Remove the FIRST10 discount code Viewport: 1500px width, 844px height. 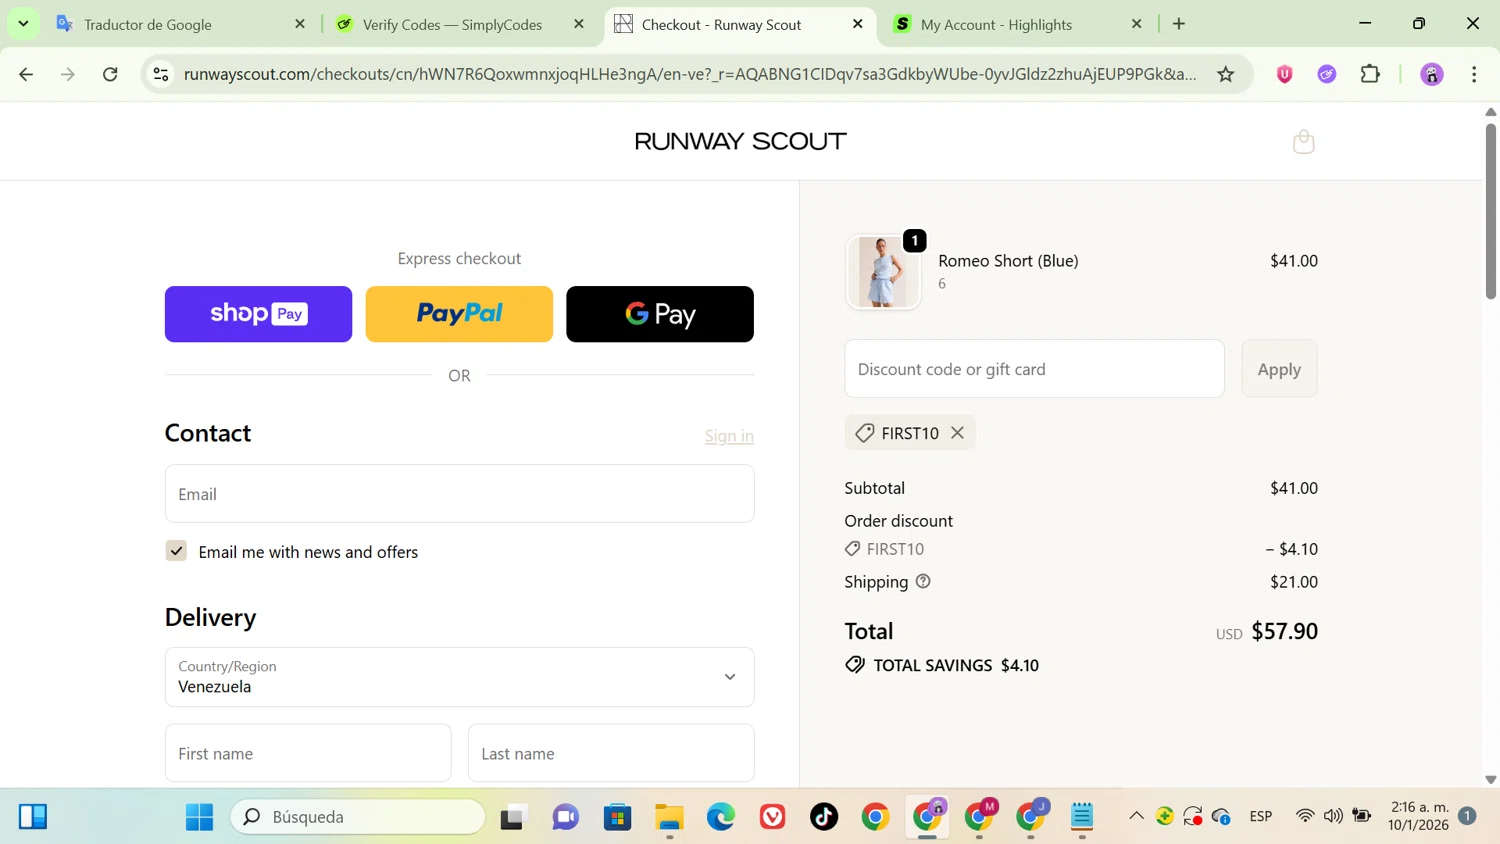pyautogui.click(x=957, y=433)
